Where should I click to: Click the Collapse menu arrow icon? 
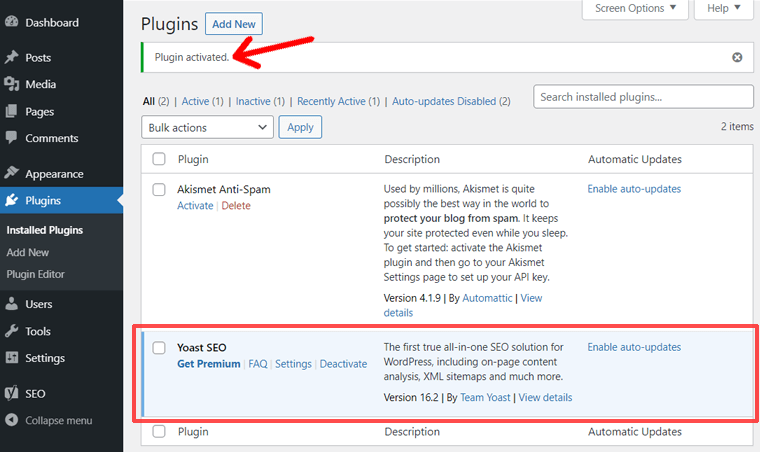[12, 420]
